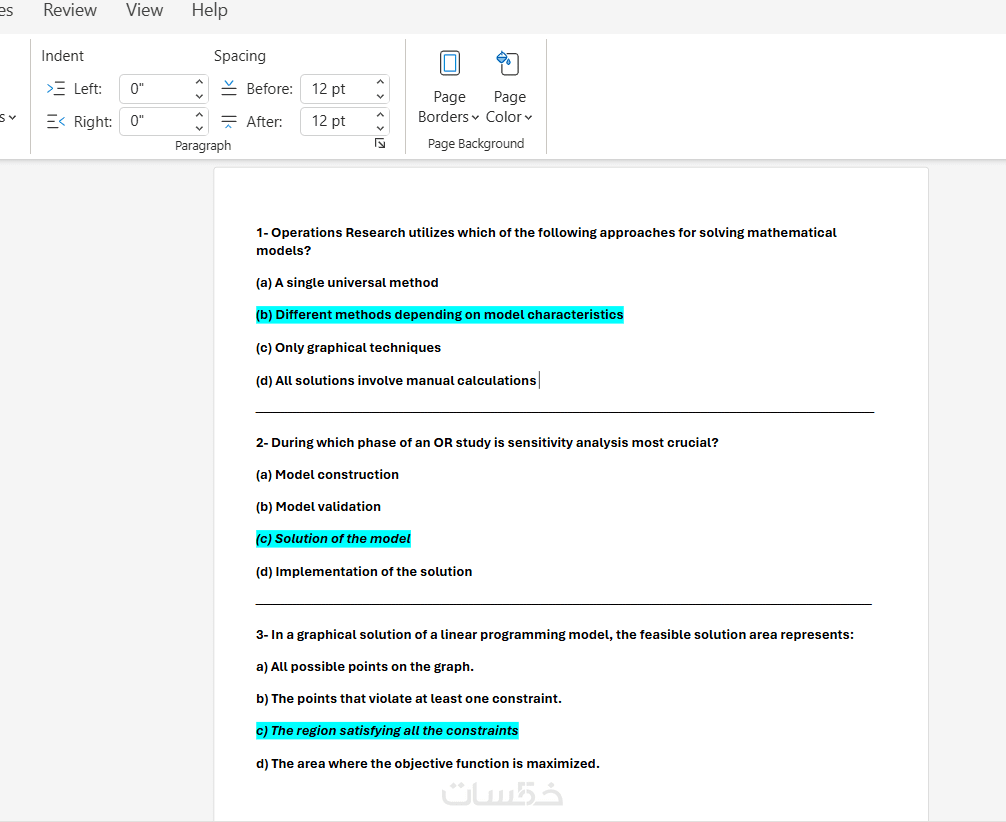1006x822 pixels.
Task: Click '(a) Model construction' option
Action: (327, 475)
